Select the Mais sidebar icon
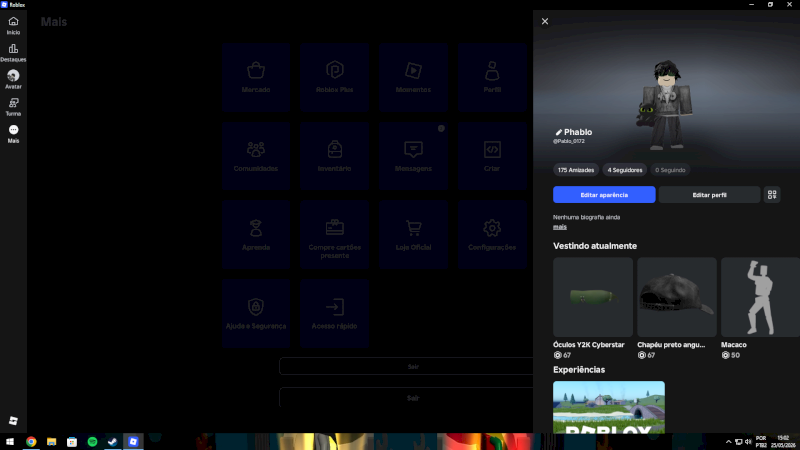Screen dimensions: 800x450 pos(13,134)
